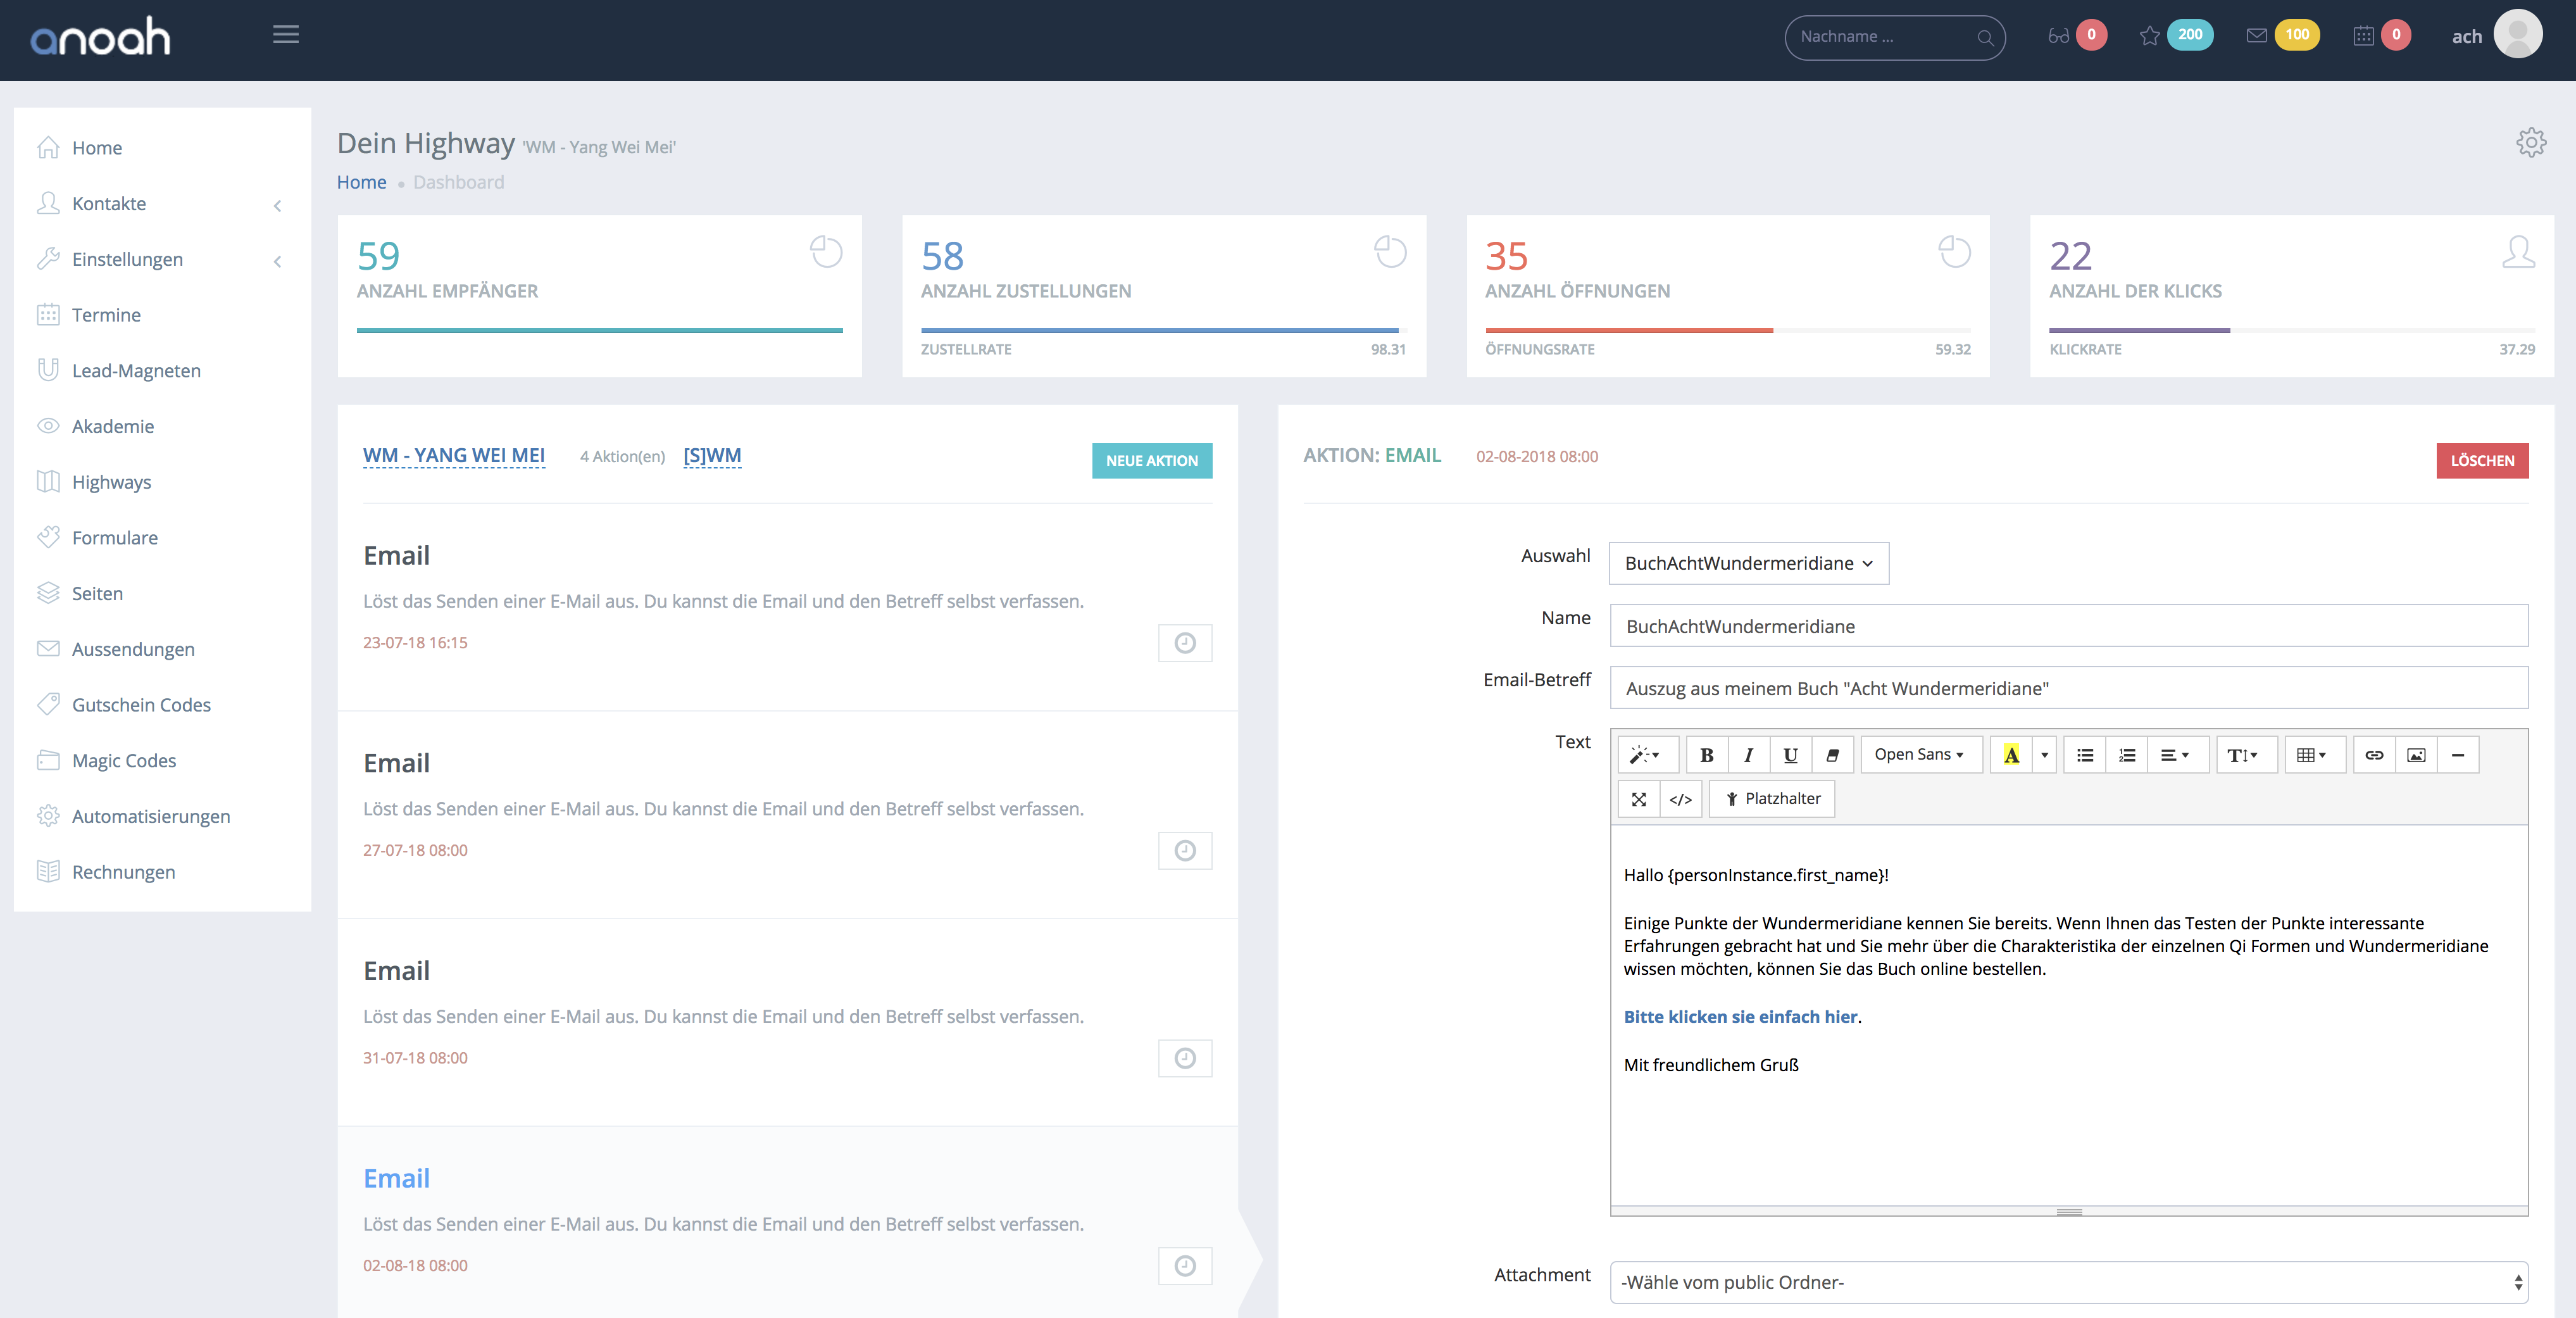
Task: Click the star icon with 200 badge
Action: (x=2149, y=36)
